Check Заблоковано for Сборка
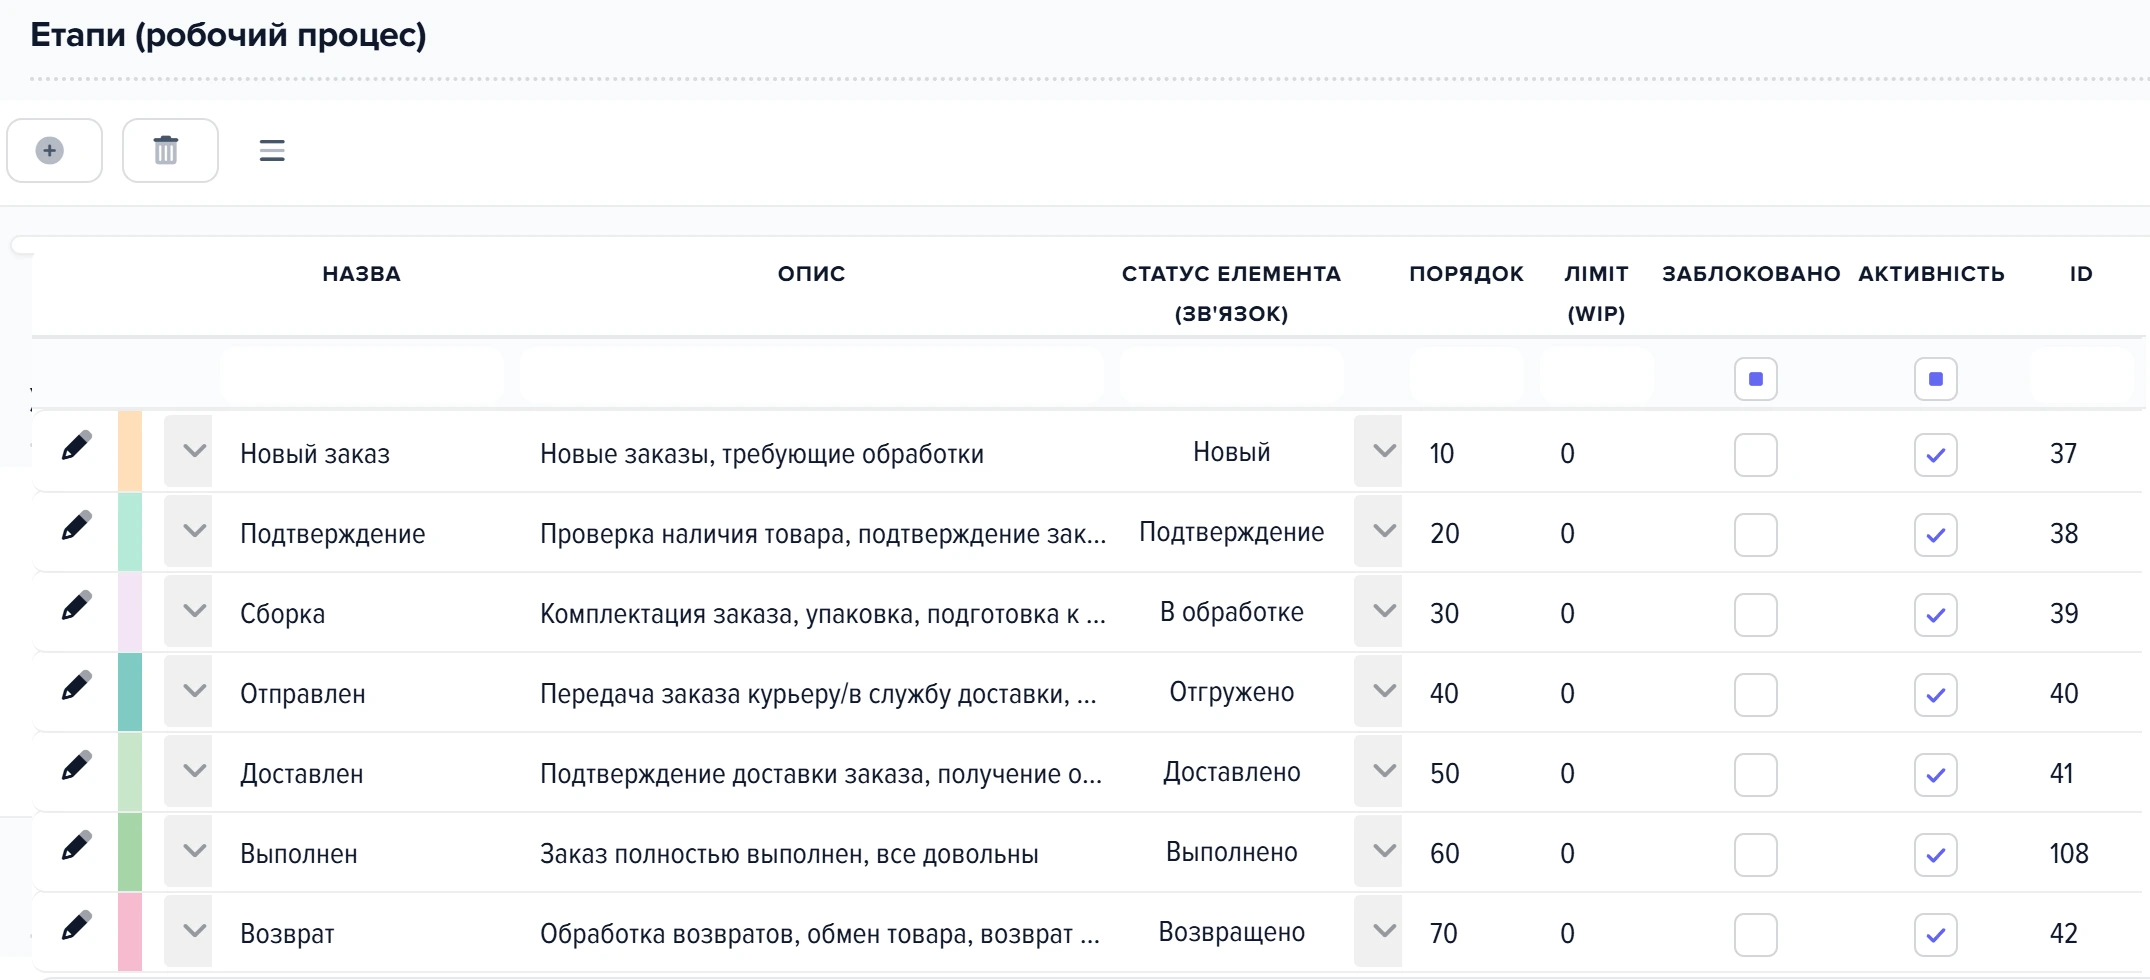Screen dimensions: 2150x980 [1755, 615]
